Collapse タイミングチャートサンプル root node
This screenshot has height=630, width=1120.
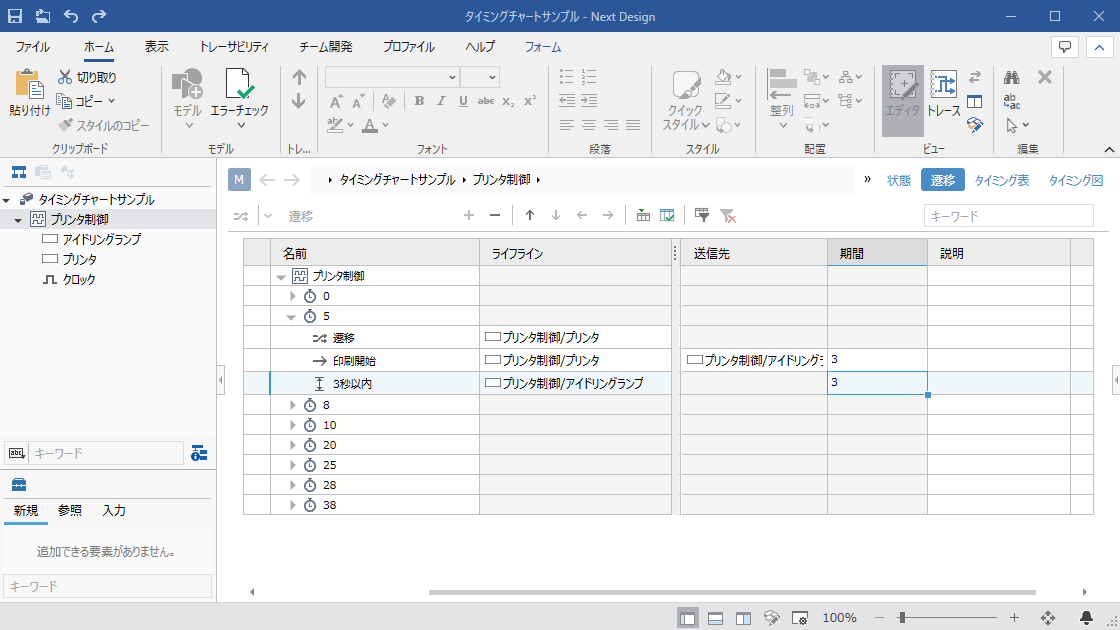6,200
